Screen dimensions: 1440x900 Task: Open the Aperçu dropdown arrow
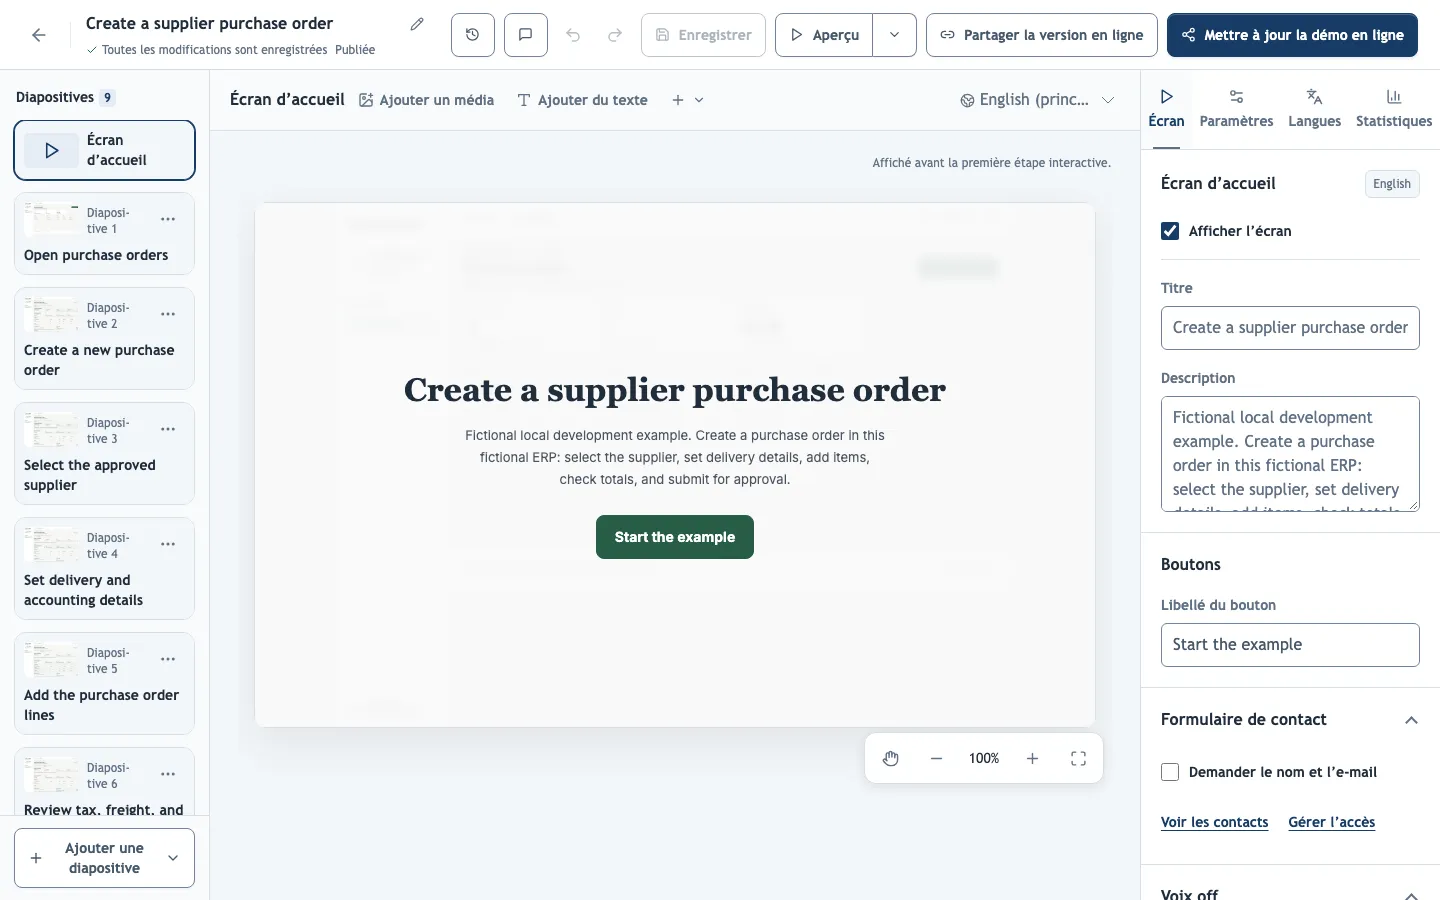coord(895,35)
